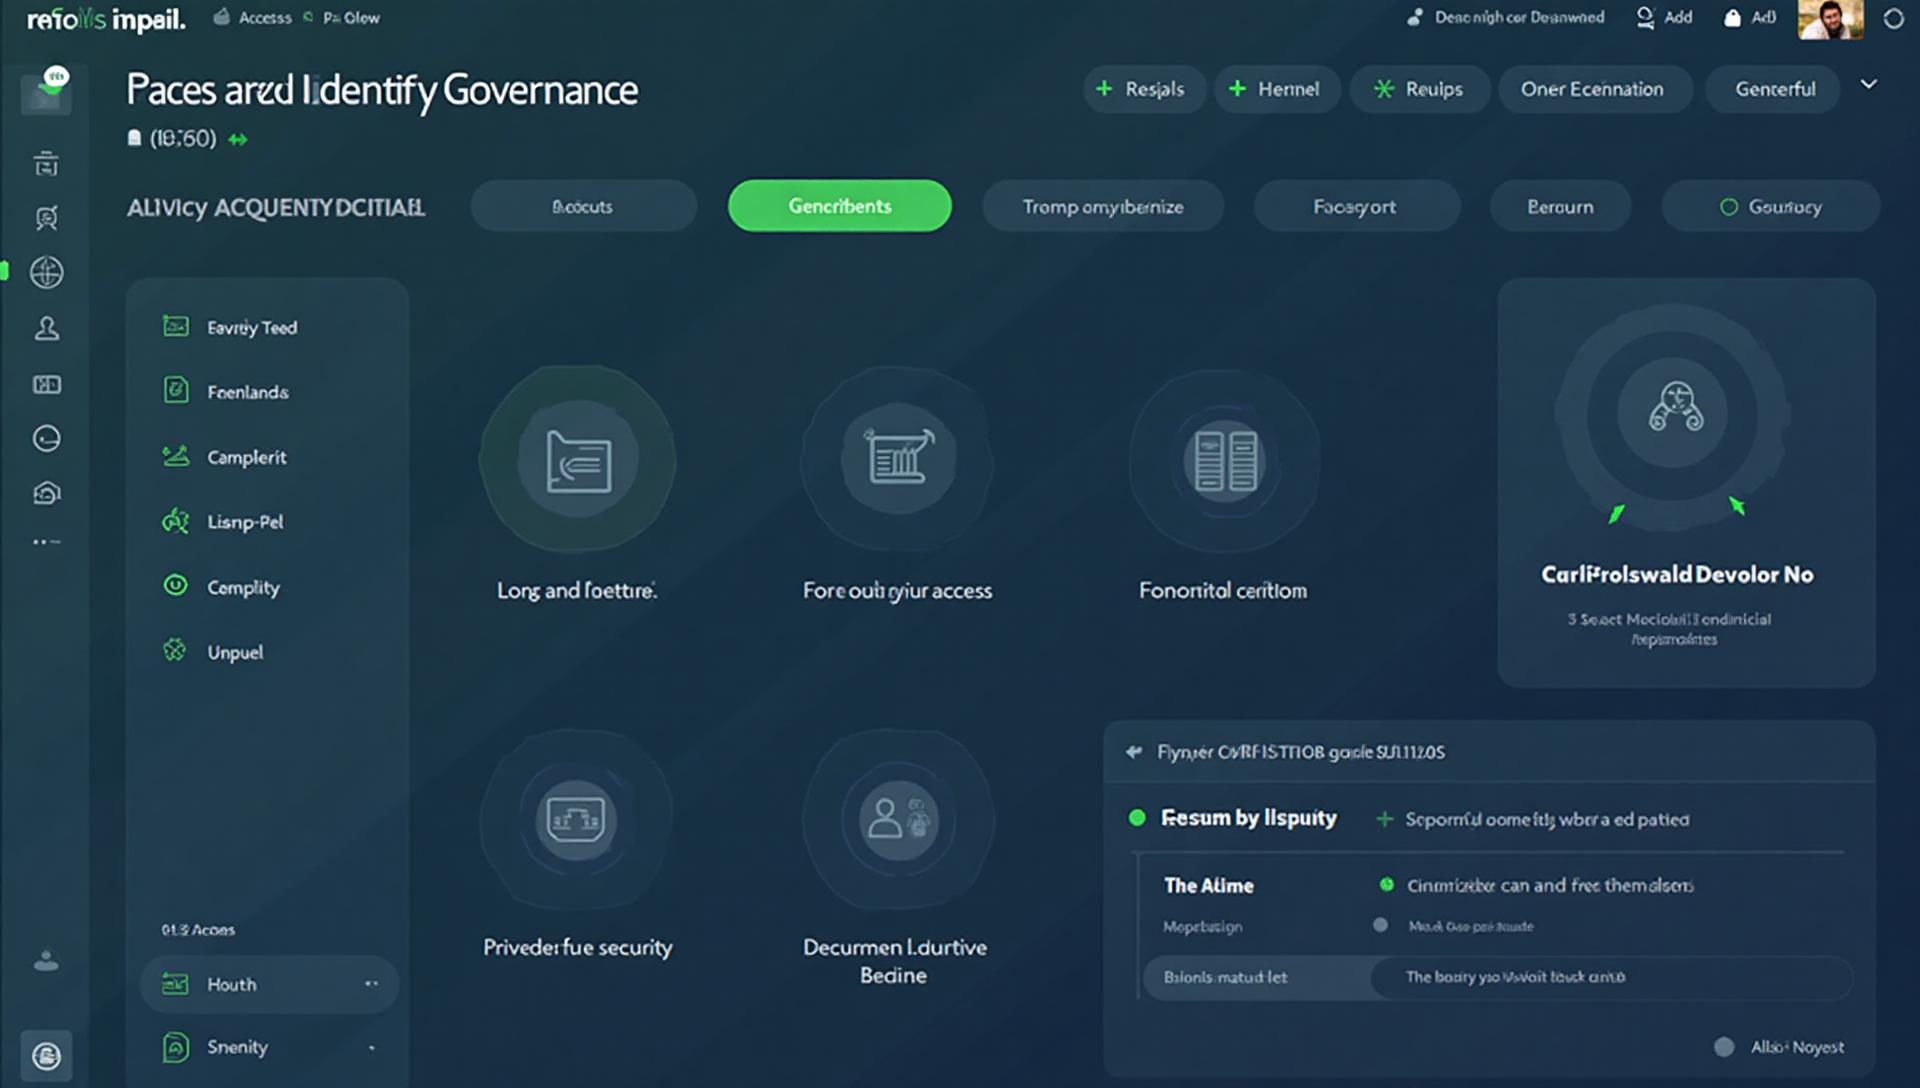Toggle the Cinmrizeber can and free themalsers radio
The width and height of the screenshot is (1920, 1088).
pos(1386,884)
